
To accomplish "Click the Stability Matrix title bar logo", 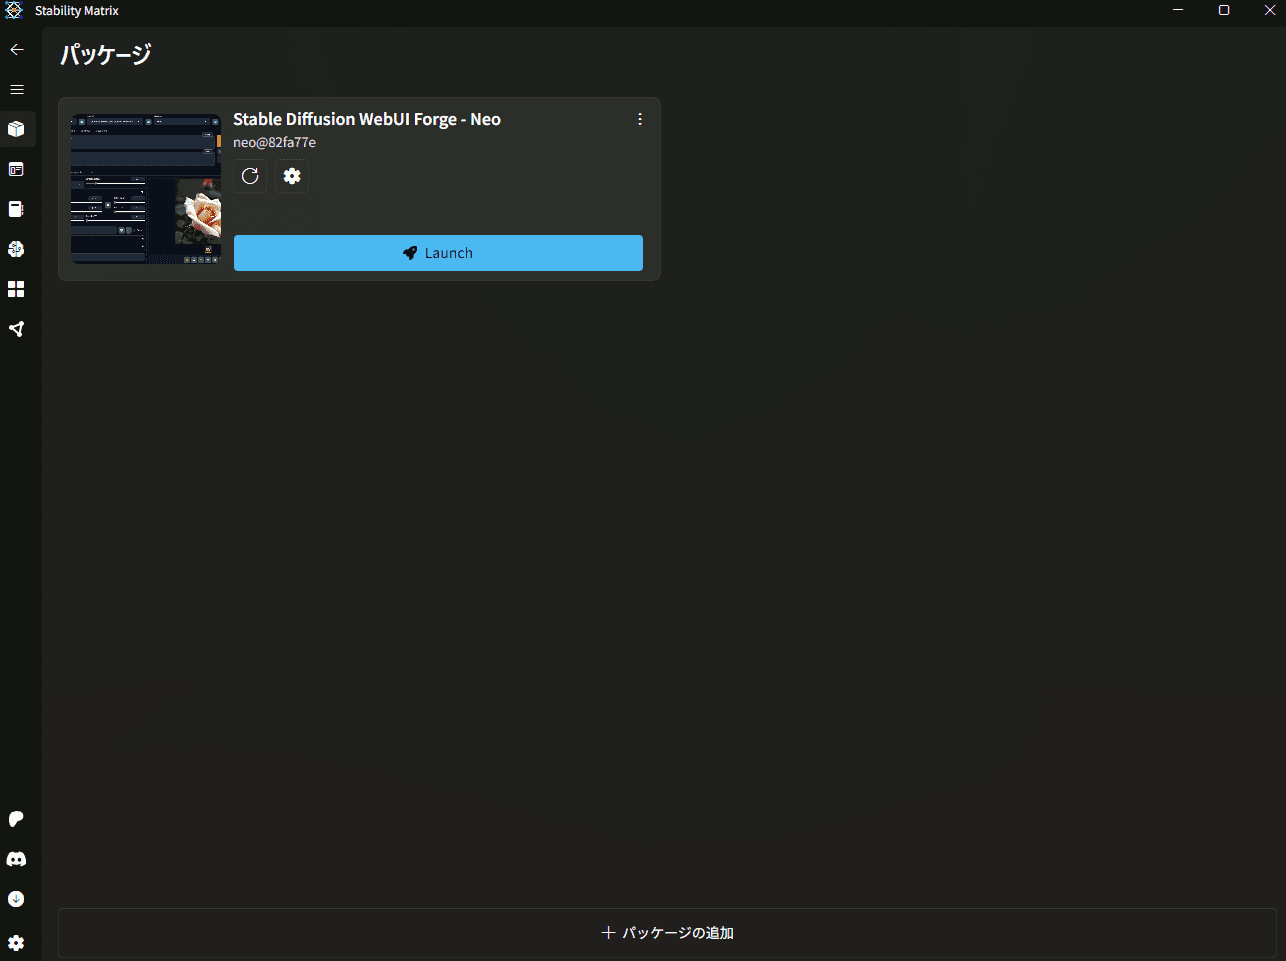I will coord(14,11).
